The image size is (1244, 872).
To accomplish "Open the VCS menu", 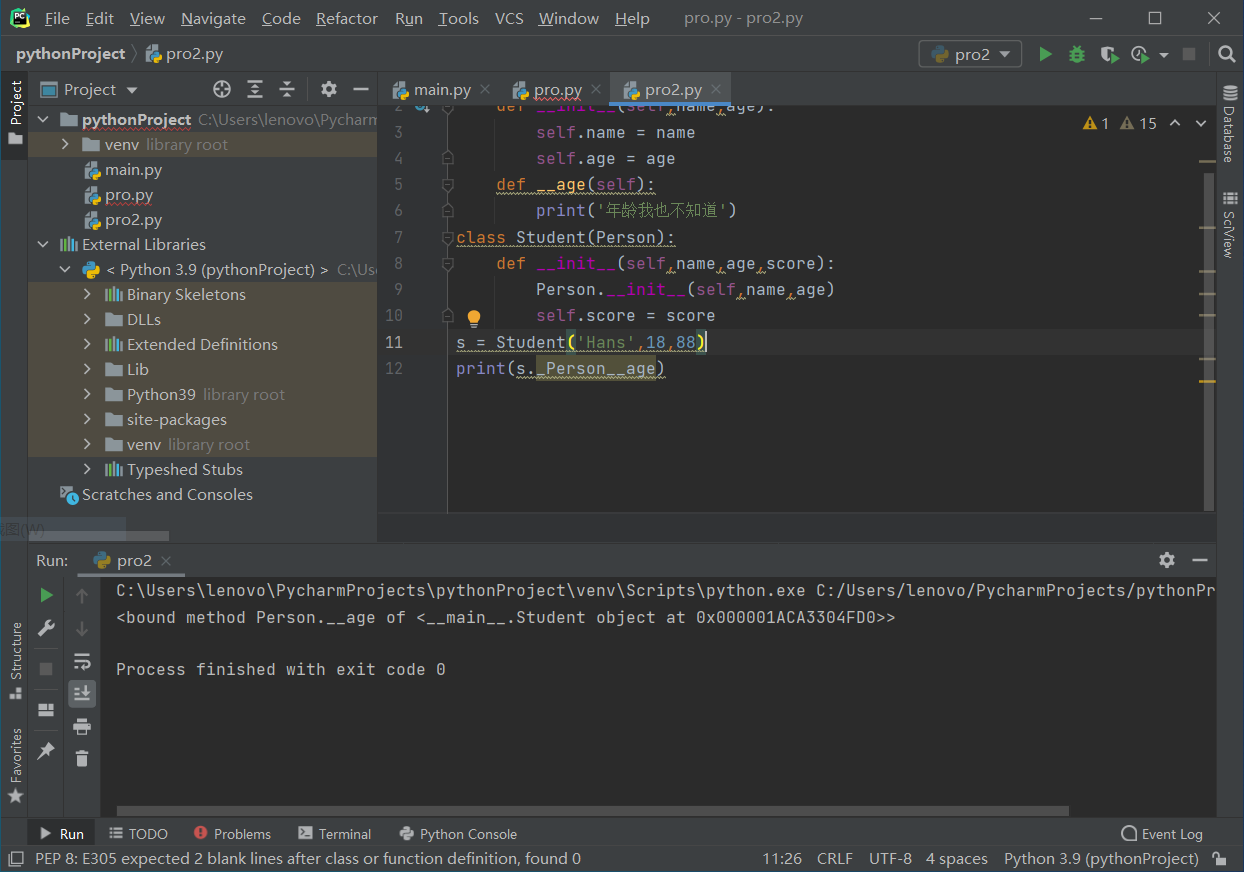I will coord(509,18).
